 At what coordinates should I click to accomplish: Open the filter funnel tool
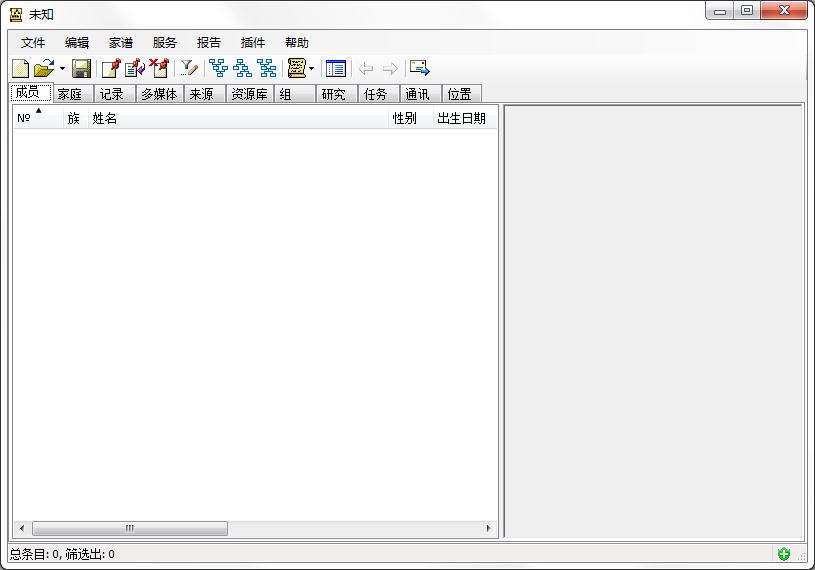[188, 69]
